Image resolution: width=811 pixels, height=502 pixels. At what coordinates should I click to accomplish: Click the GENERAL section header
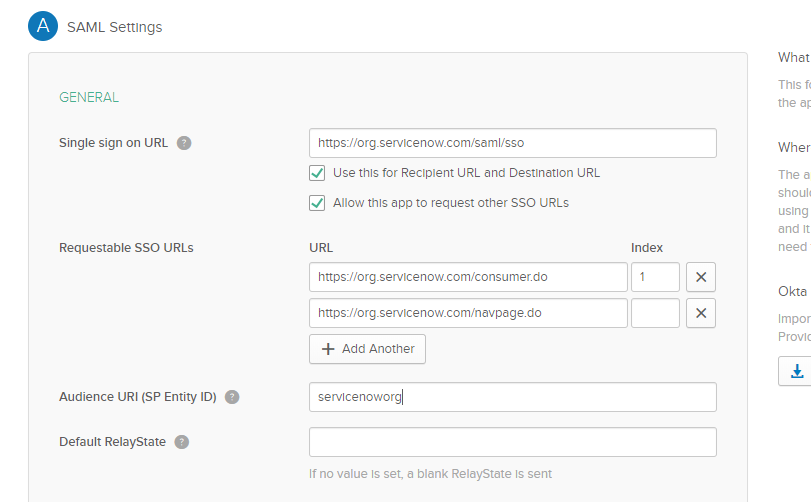89,97
